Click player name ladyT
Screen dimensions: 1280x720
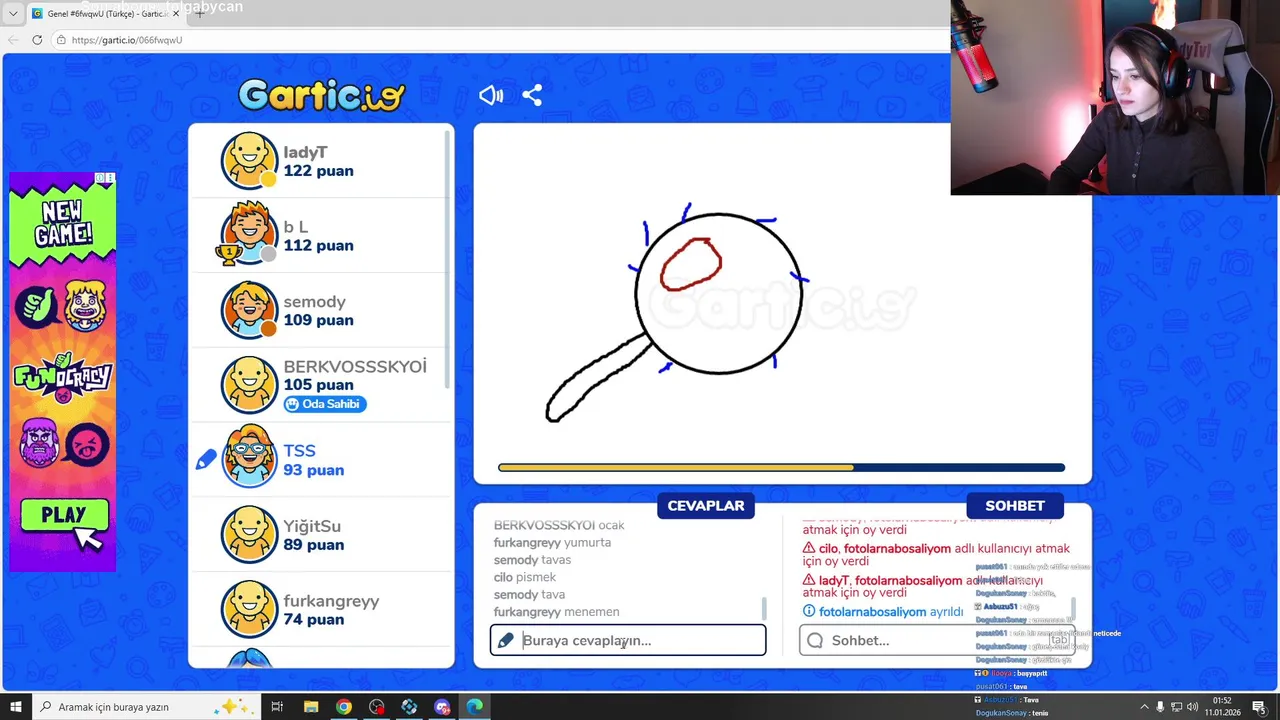[305, 152]
